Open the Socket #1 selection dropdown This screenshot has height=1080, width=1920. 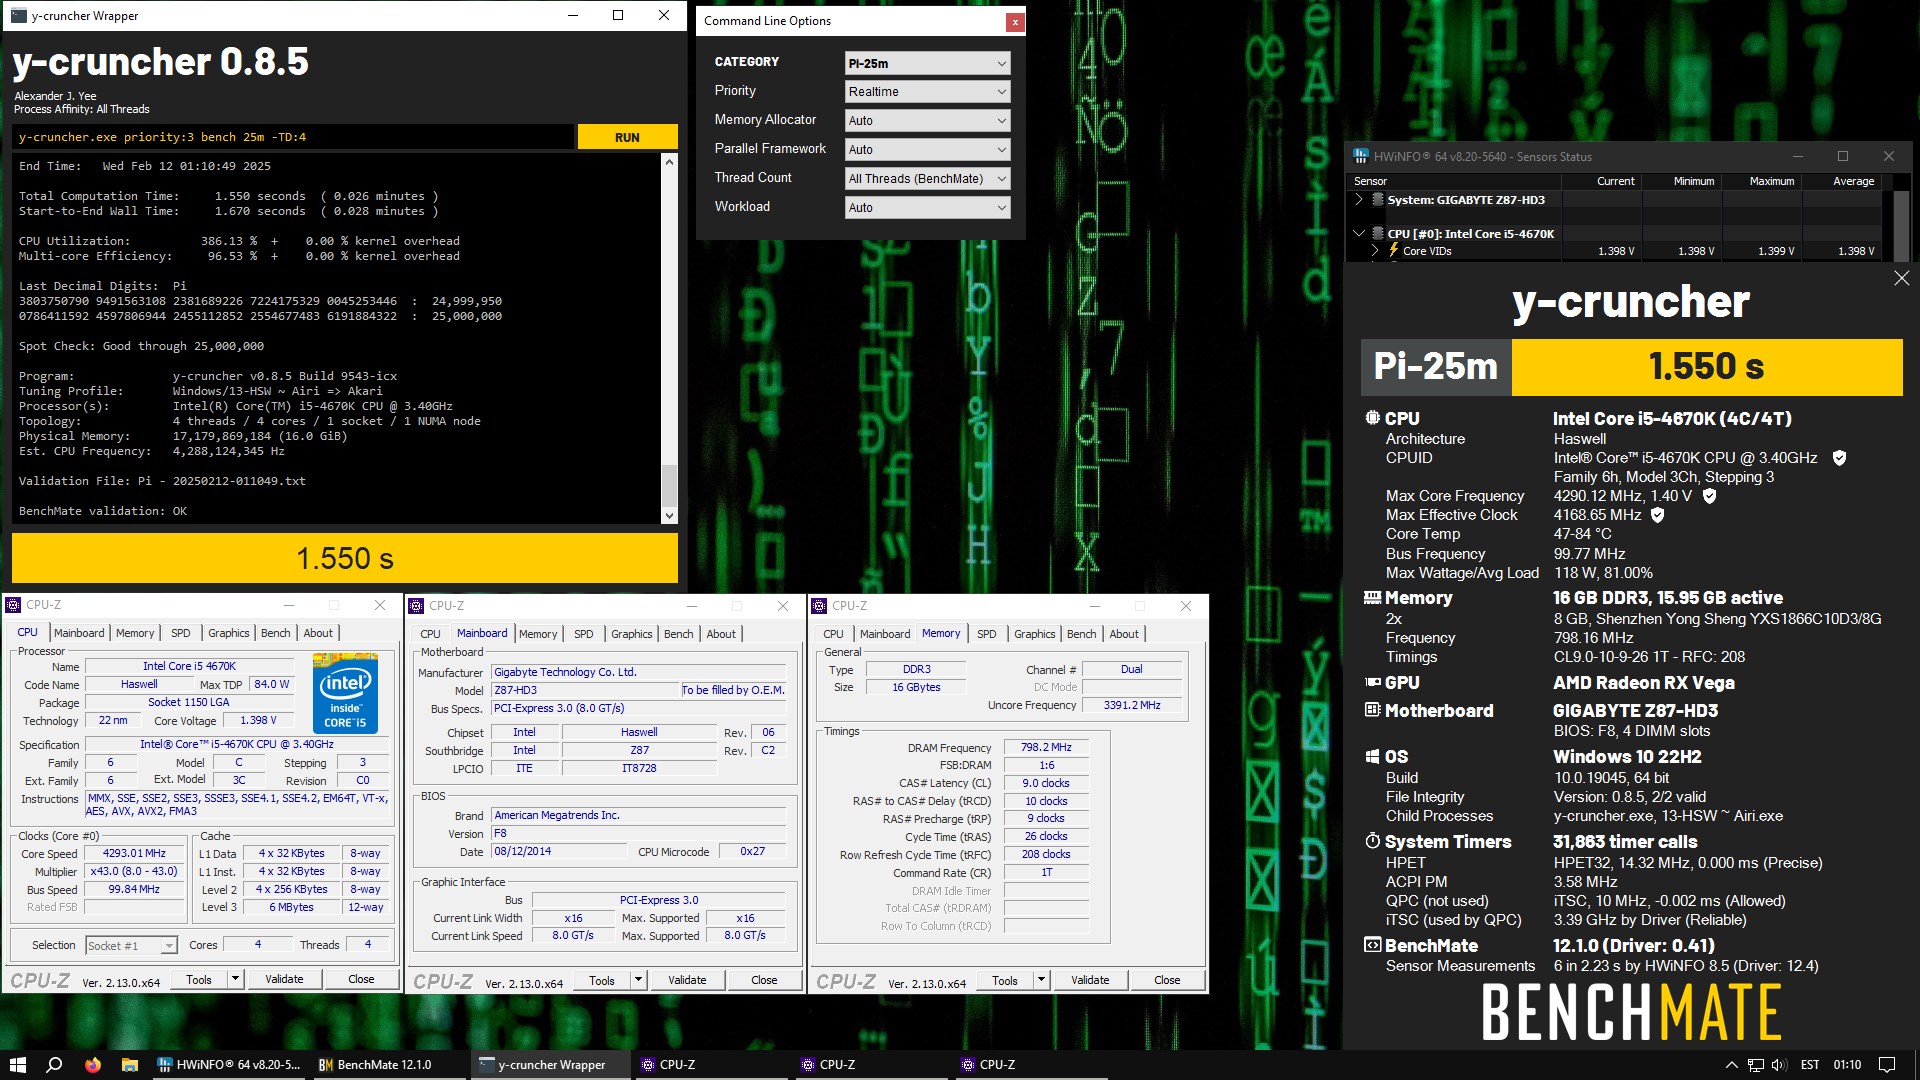(x=131, y=945)
